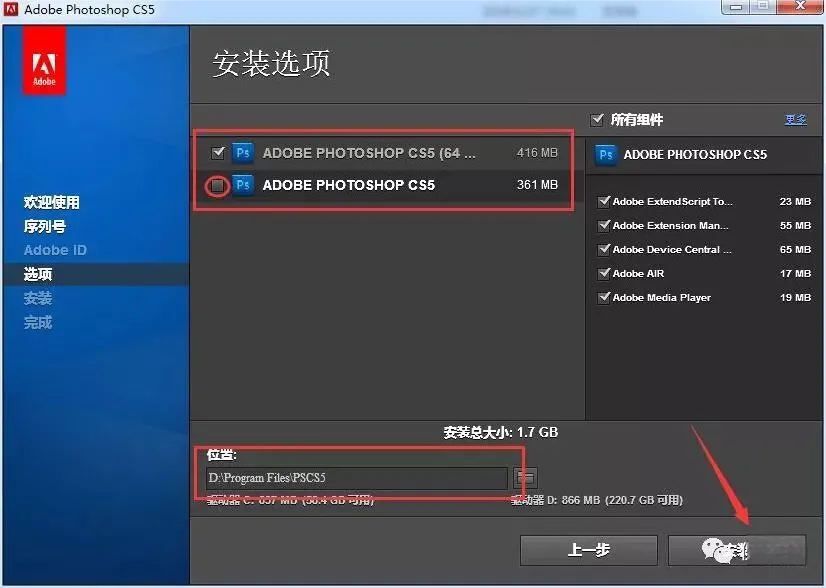Minimize the installer window
Screen dimensions: 826x588
click(x=736, y=7)
